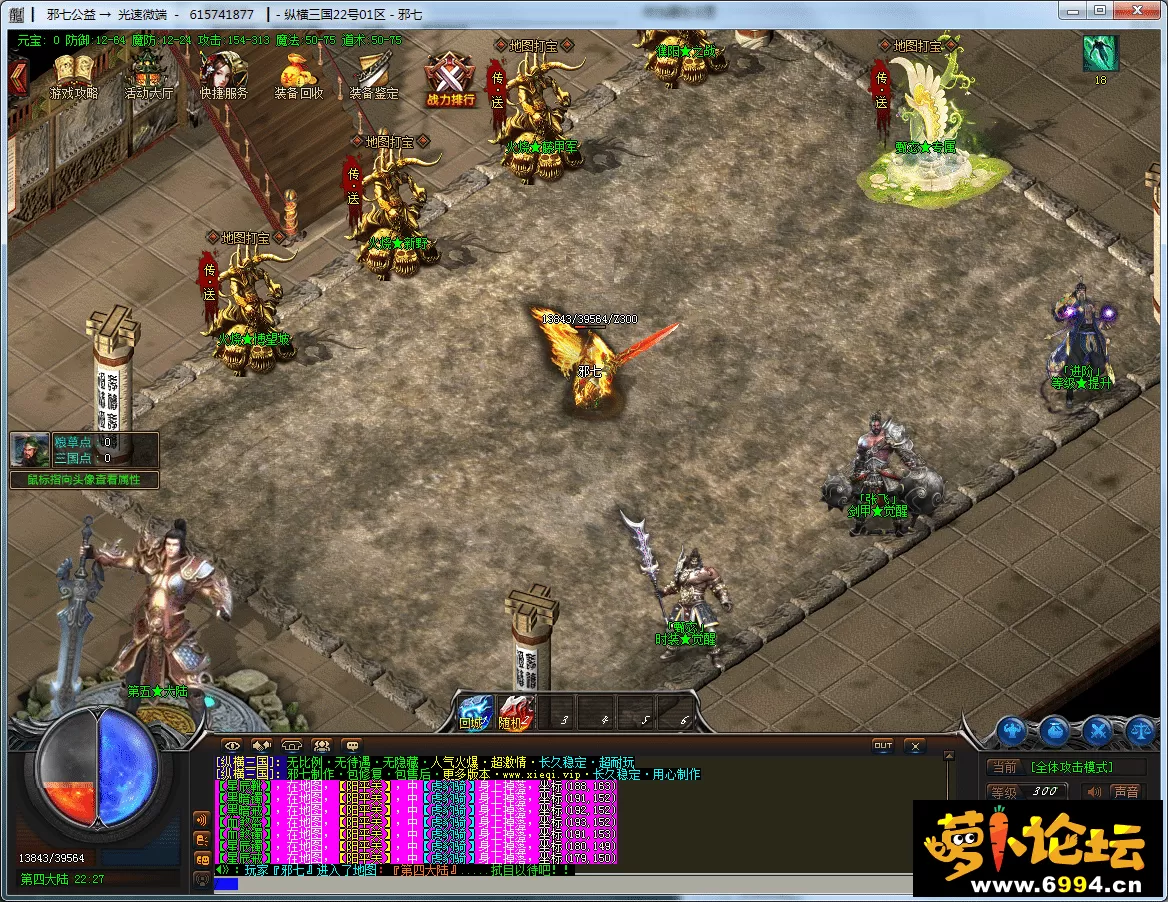Click the www.xieqi.vip link in chat
This screenshot has width=1168, height=902.
click(542, 774)
